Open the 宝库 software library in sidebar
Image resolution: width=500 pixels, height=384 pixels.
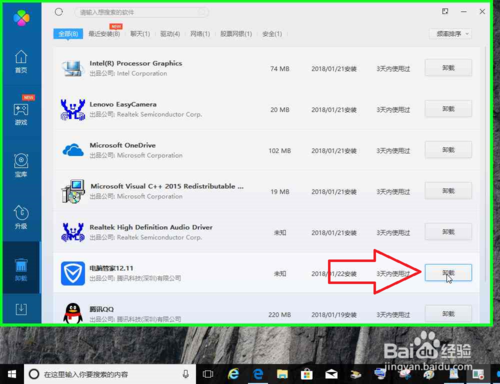pyautogui.click(x=21, y=165)
